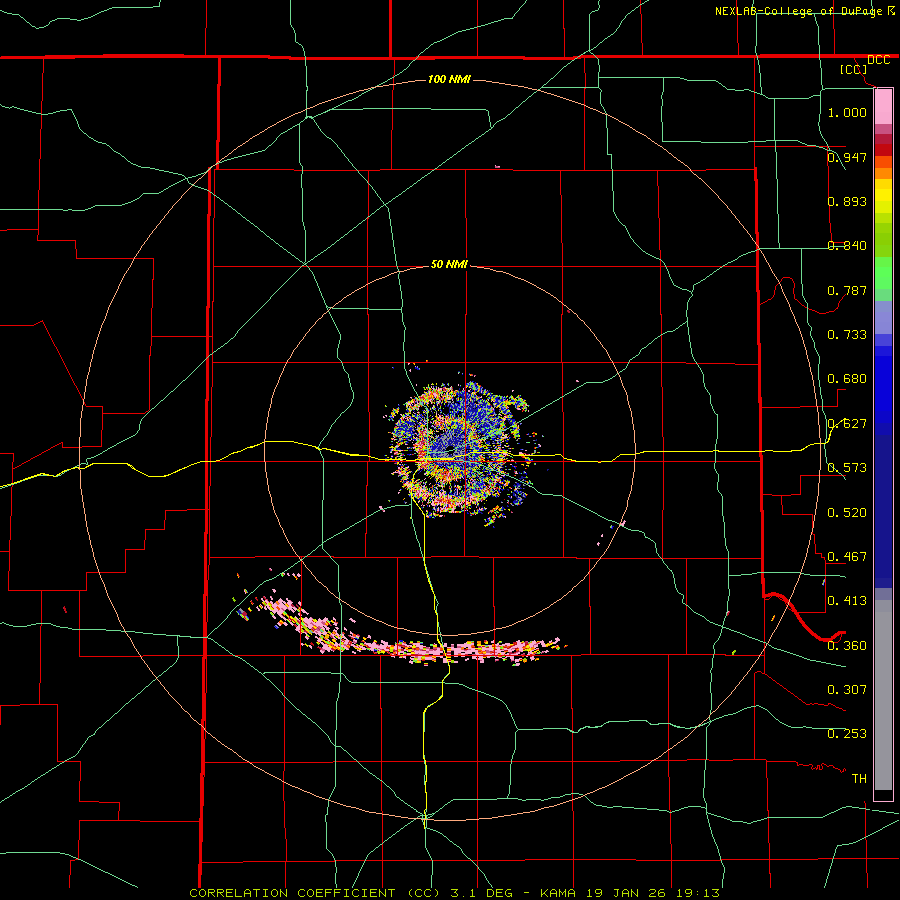Select the 0.467 legend value
This screenshot has width=900, height=900.
pos(847,556)
